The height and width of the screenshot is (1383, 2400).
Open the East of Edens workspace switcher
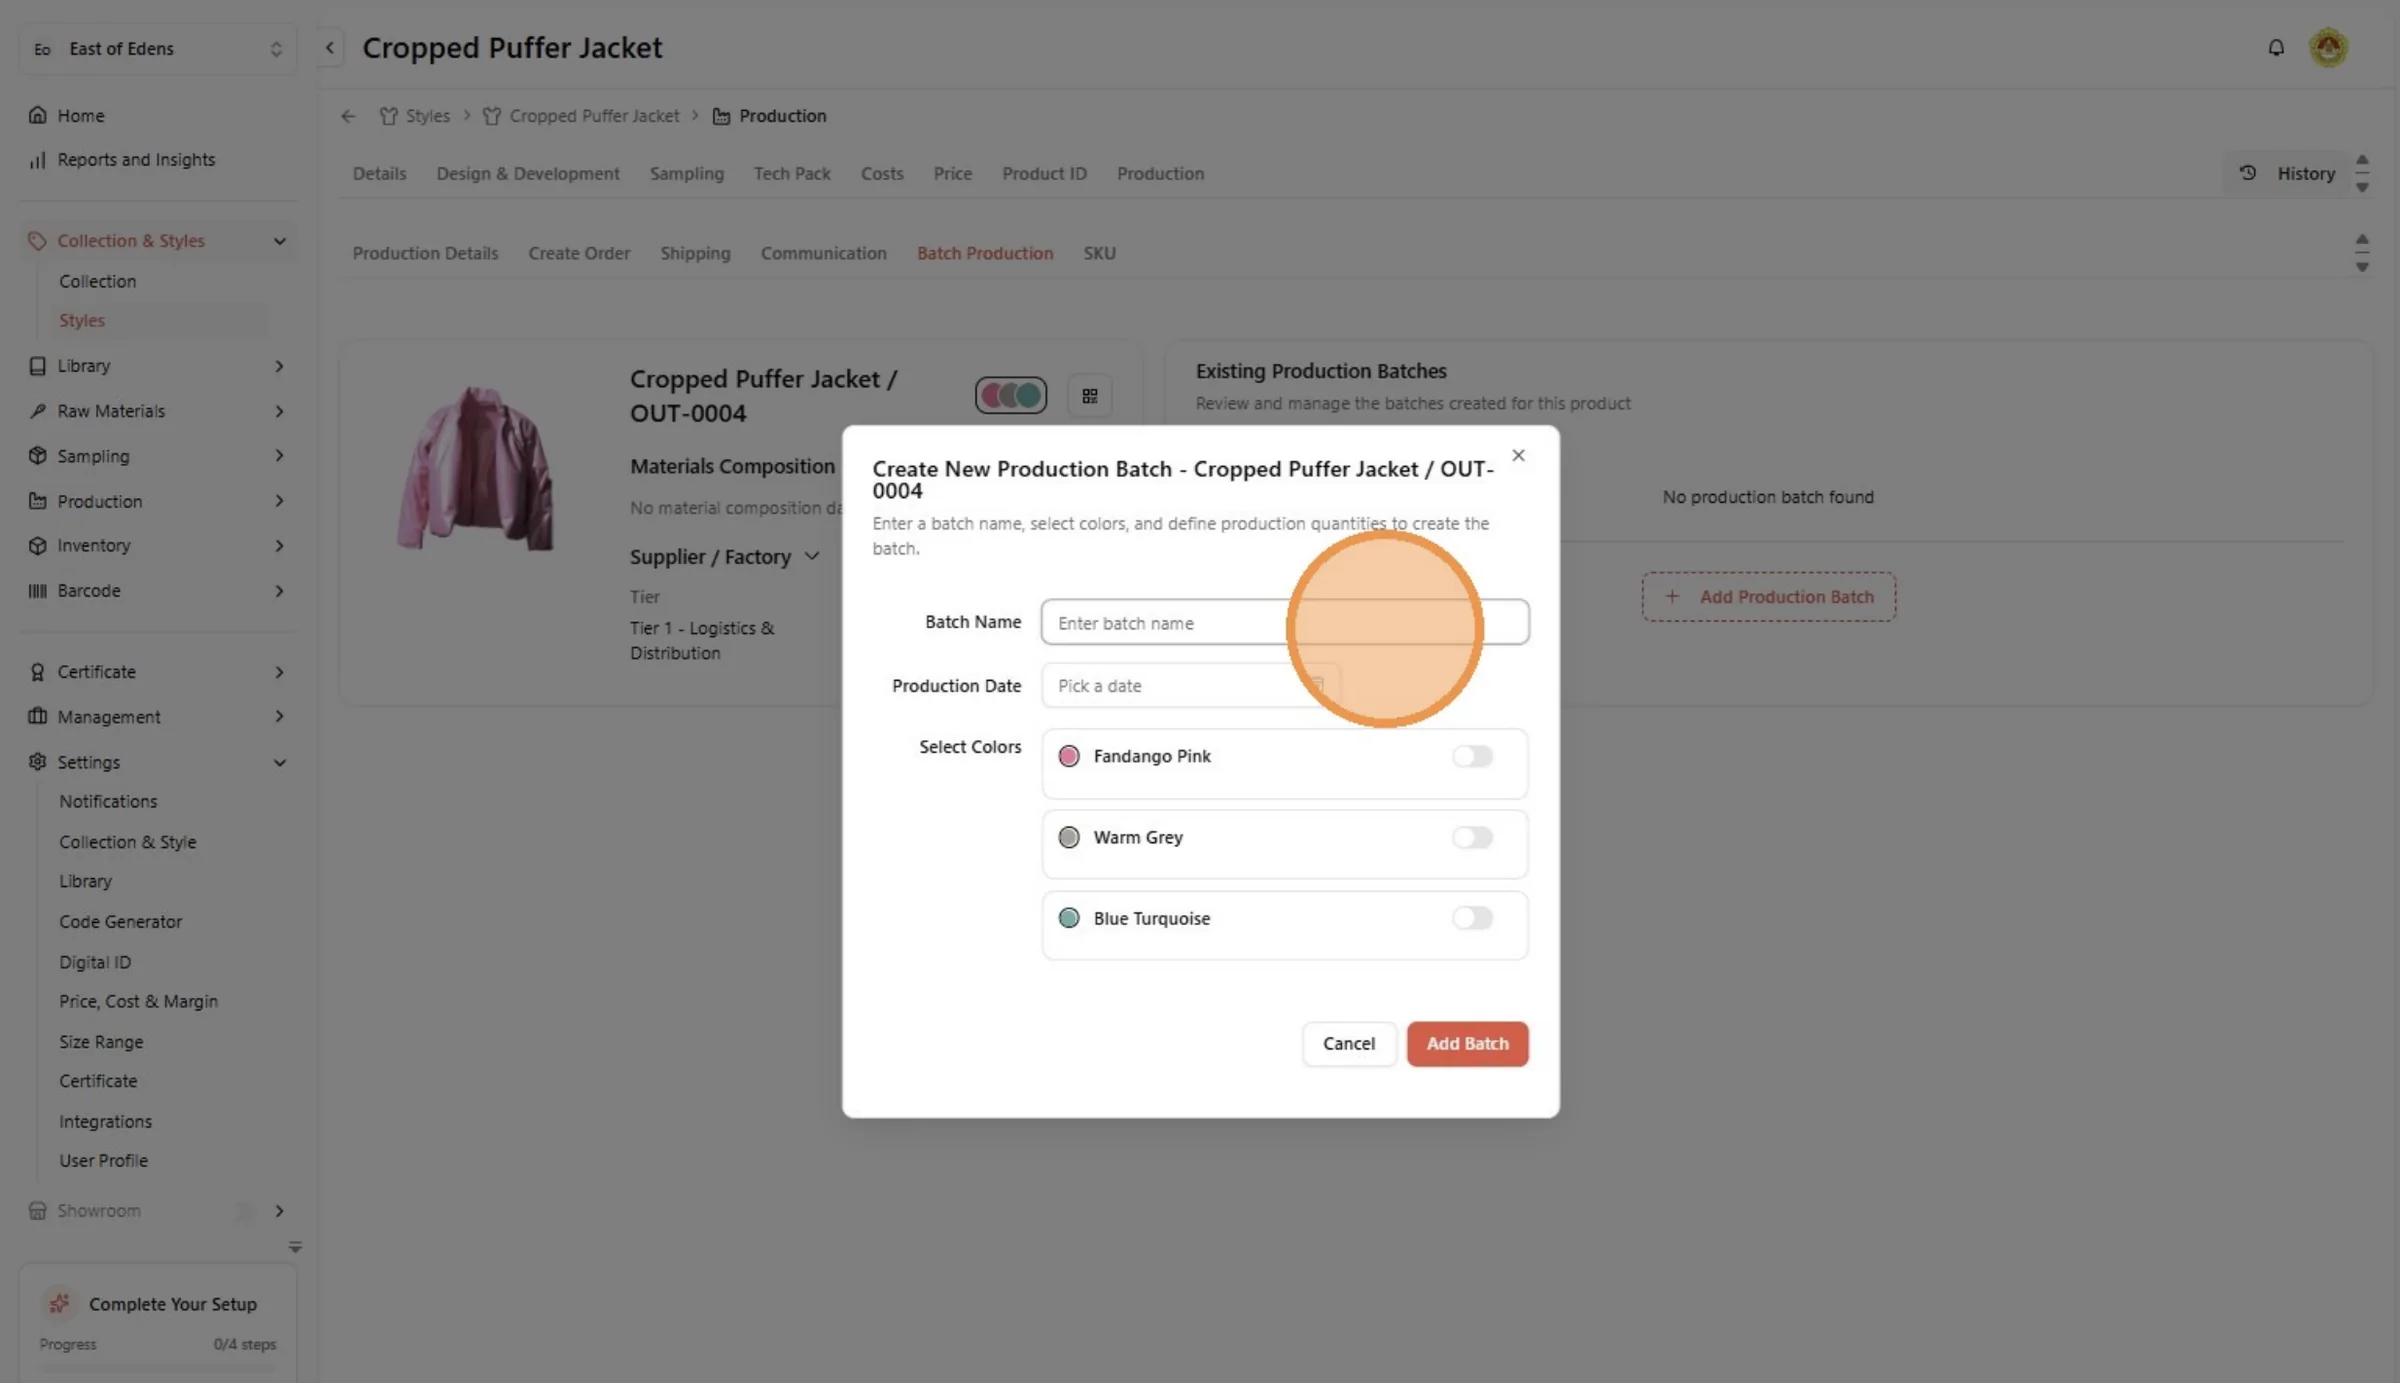tap(158, 49)
